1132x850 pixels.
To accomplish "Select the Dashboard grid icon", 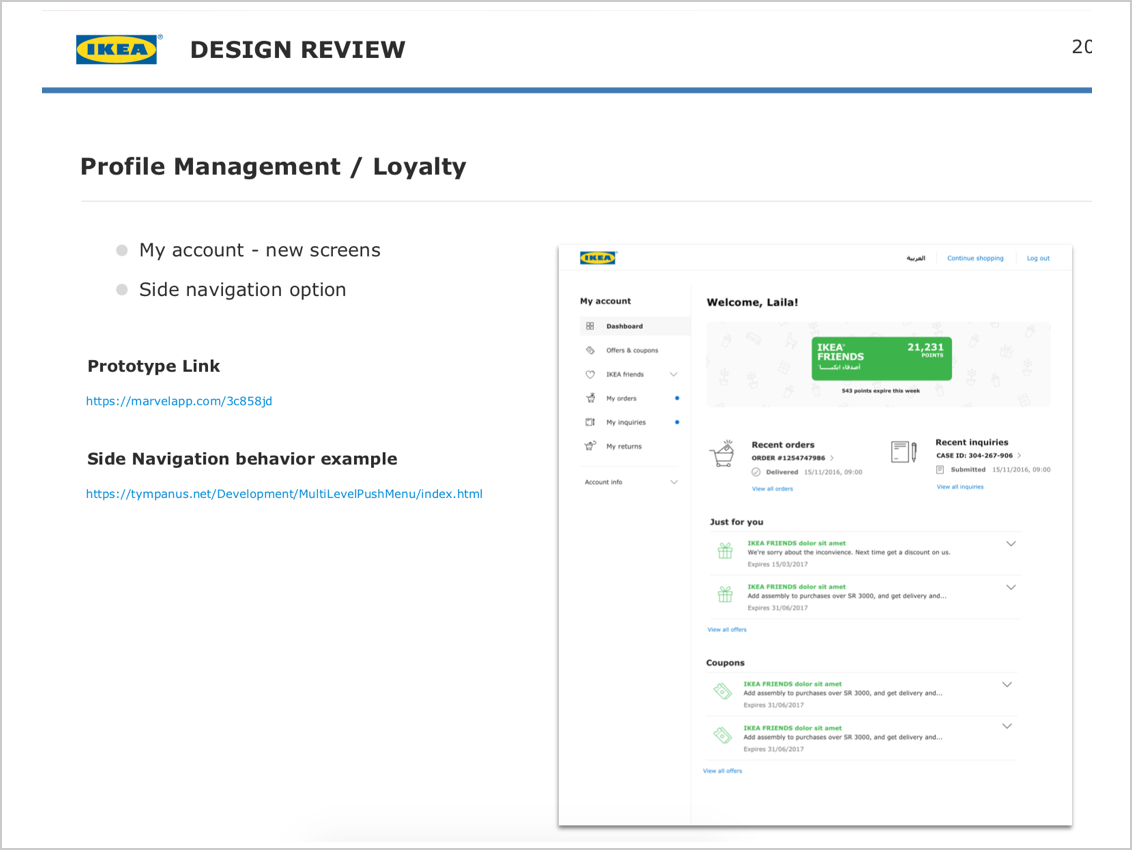I will (590, 326).
